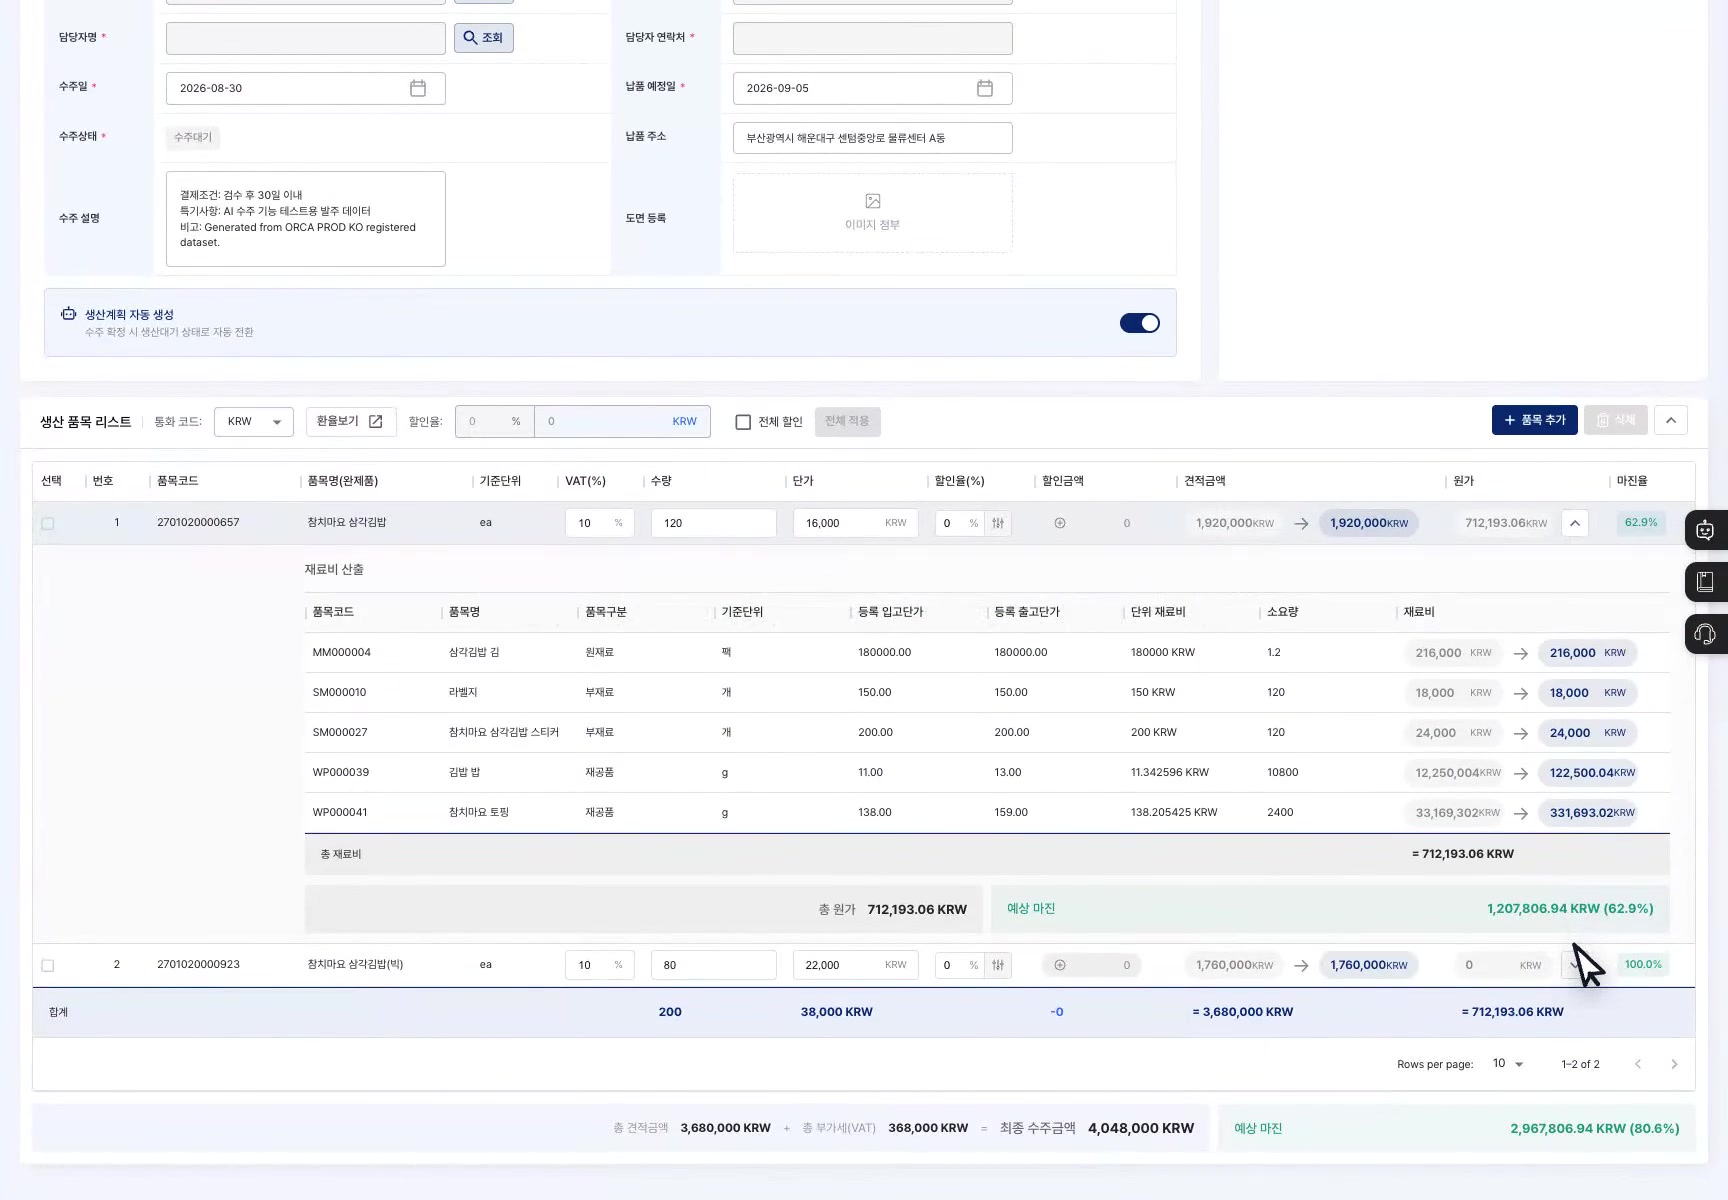
Task: Click unit price field 16,000 KRW
Action: point(856,523)
